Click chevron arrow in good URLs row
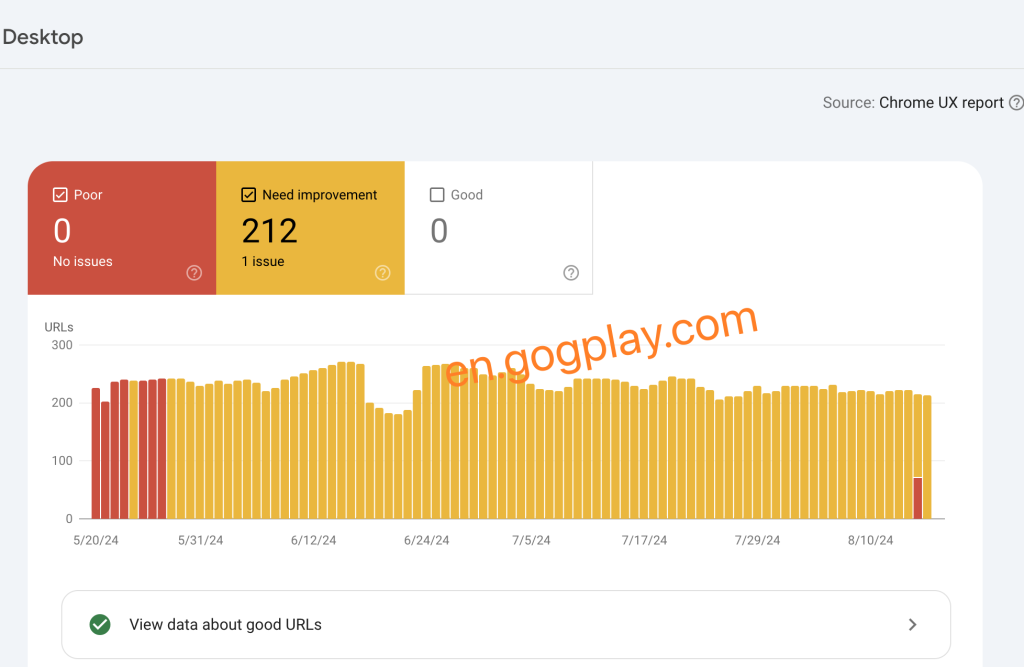This screenshot has height=667, width=1024. pos(912,625)
